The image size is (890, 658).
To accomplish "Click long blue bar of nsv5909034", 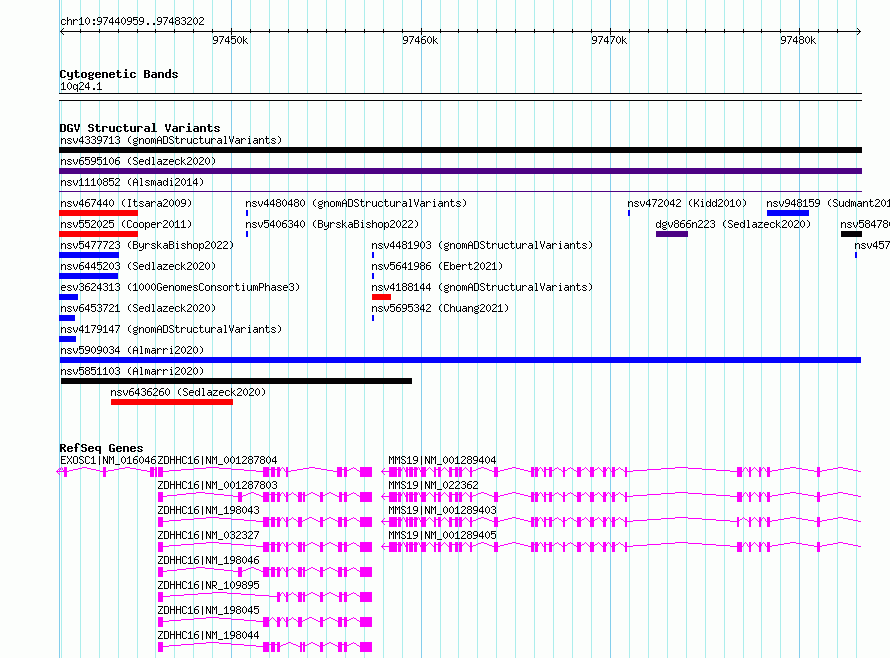I will coord(460,360).
